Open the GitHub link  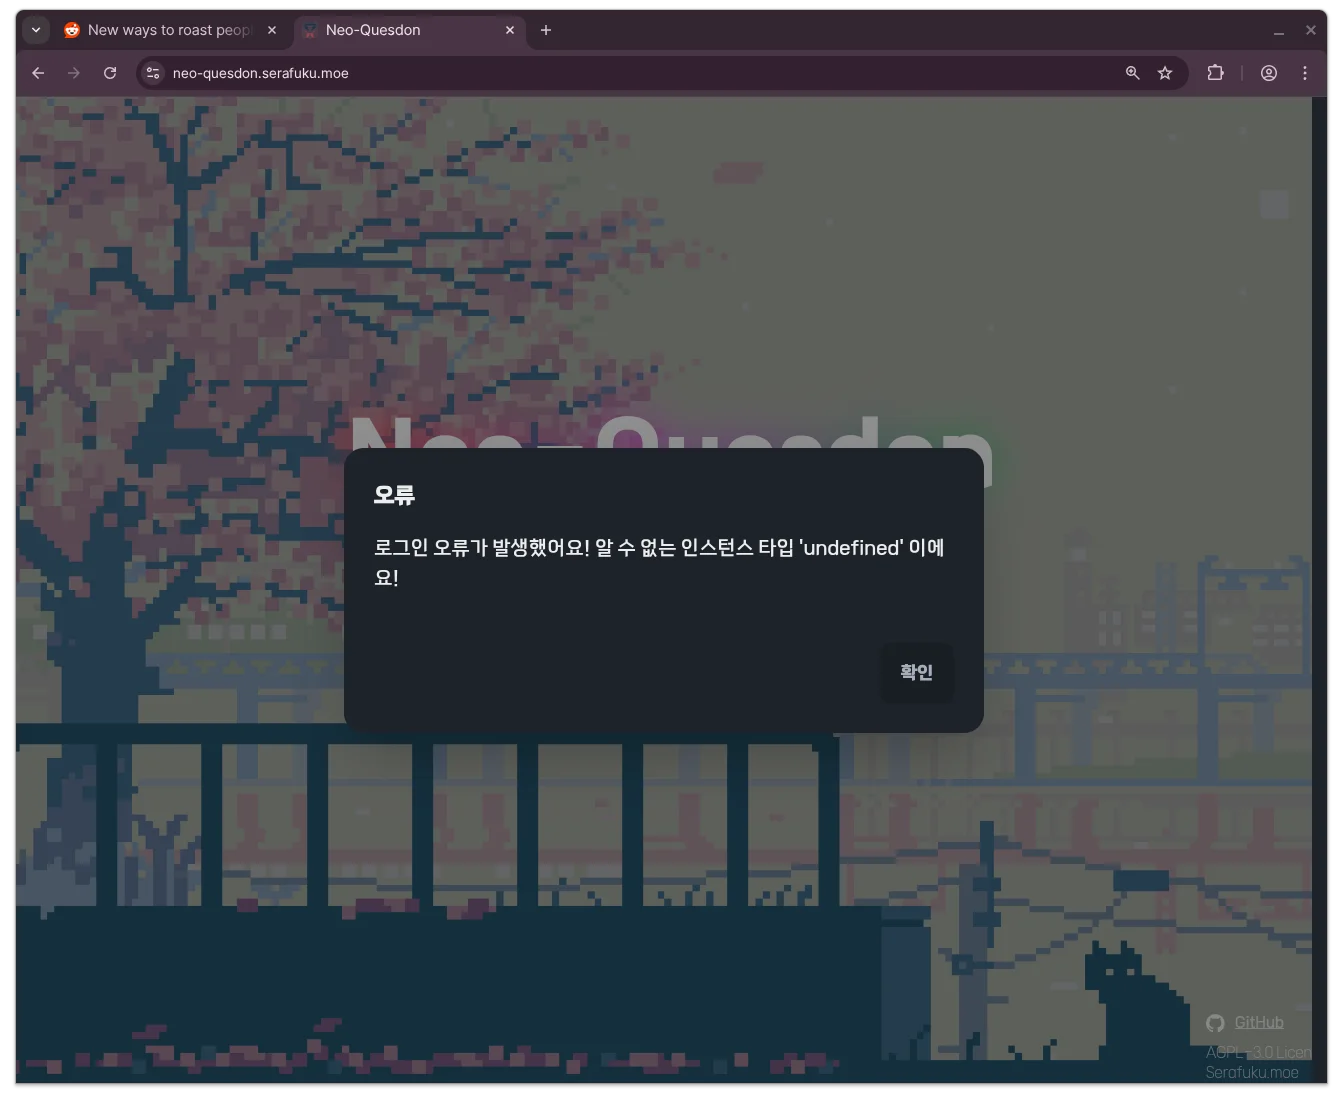point(1258,1022)
